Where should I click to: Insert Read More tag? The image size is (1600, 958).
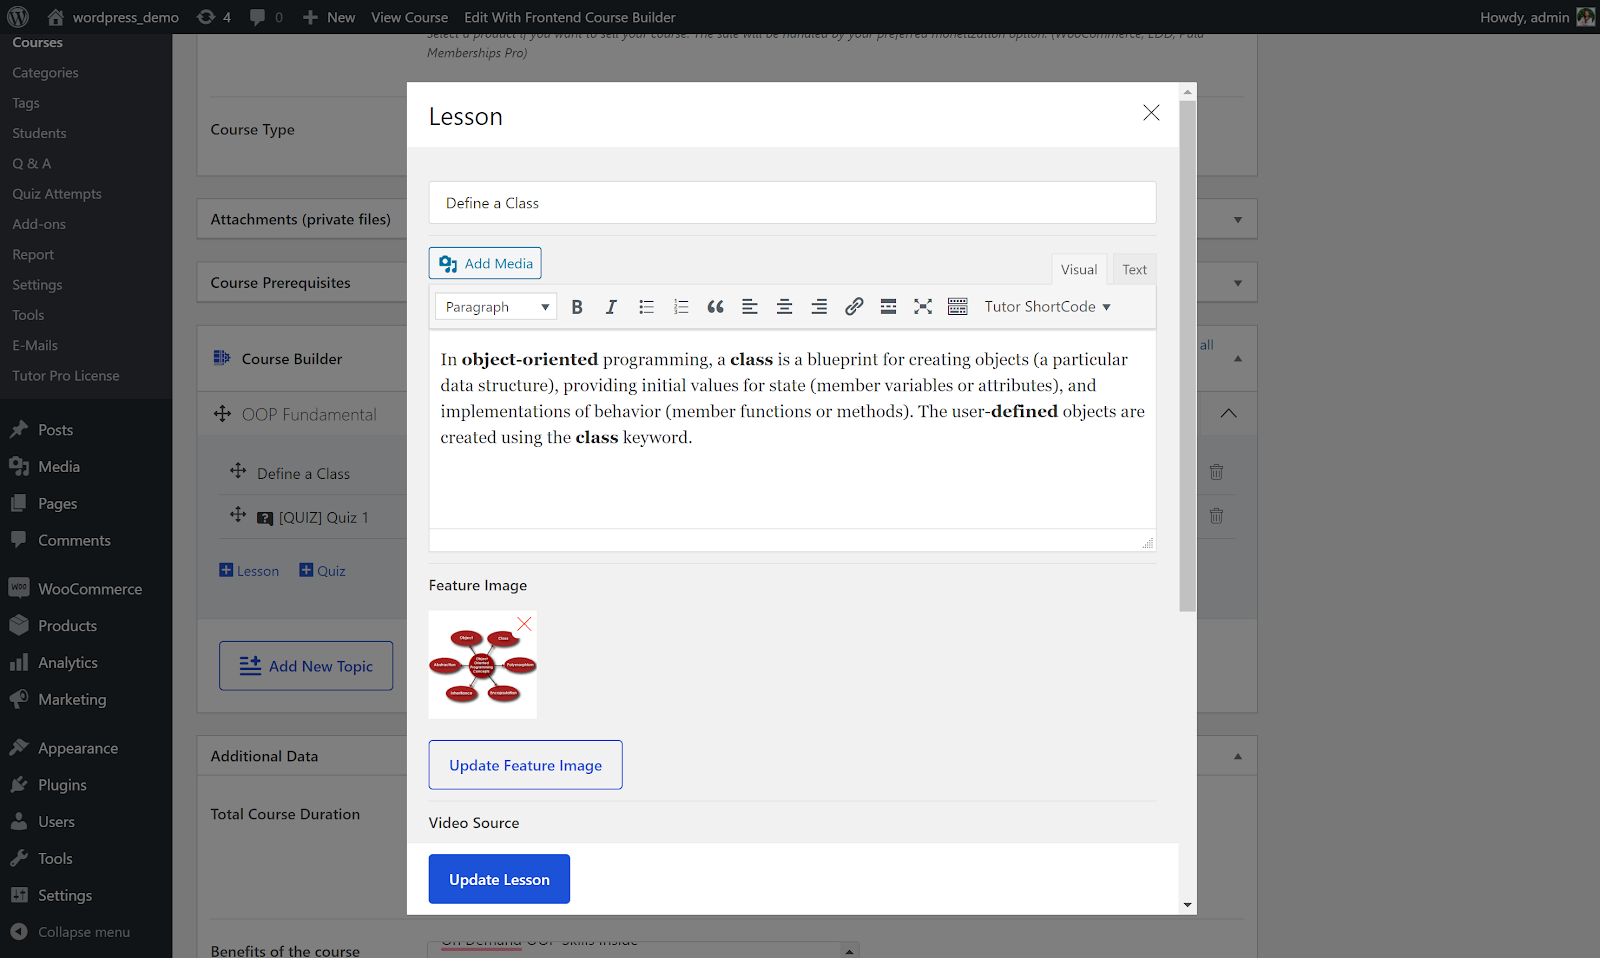click(x=888, y=307)
